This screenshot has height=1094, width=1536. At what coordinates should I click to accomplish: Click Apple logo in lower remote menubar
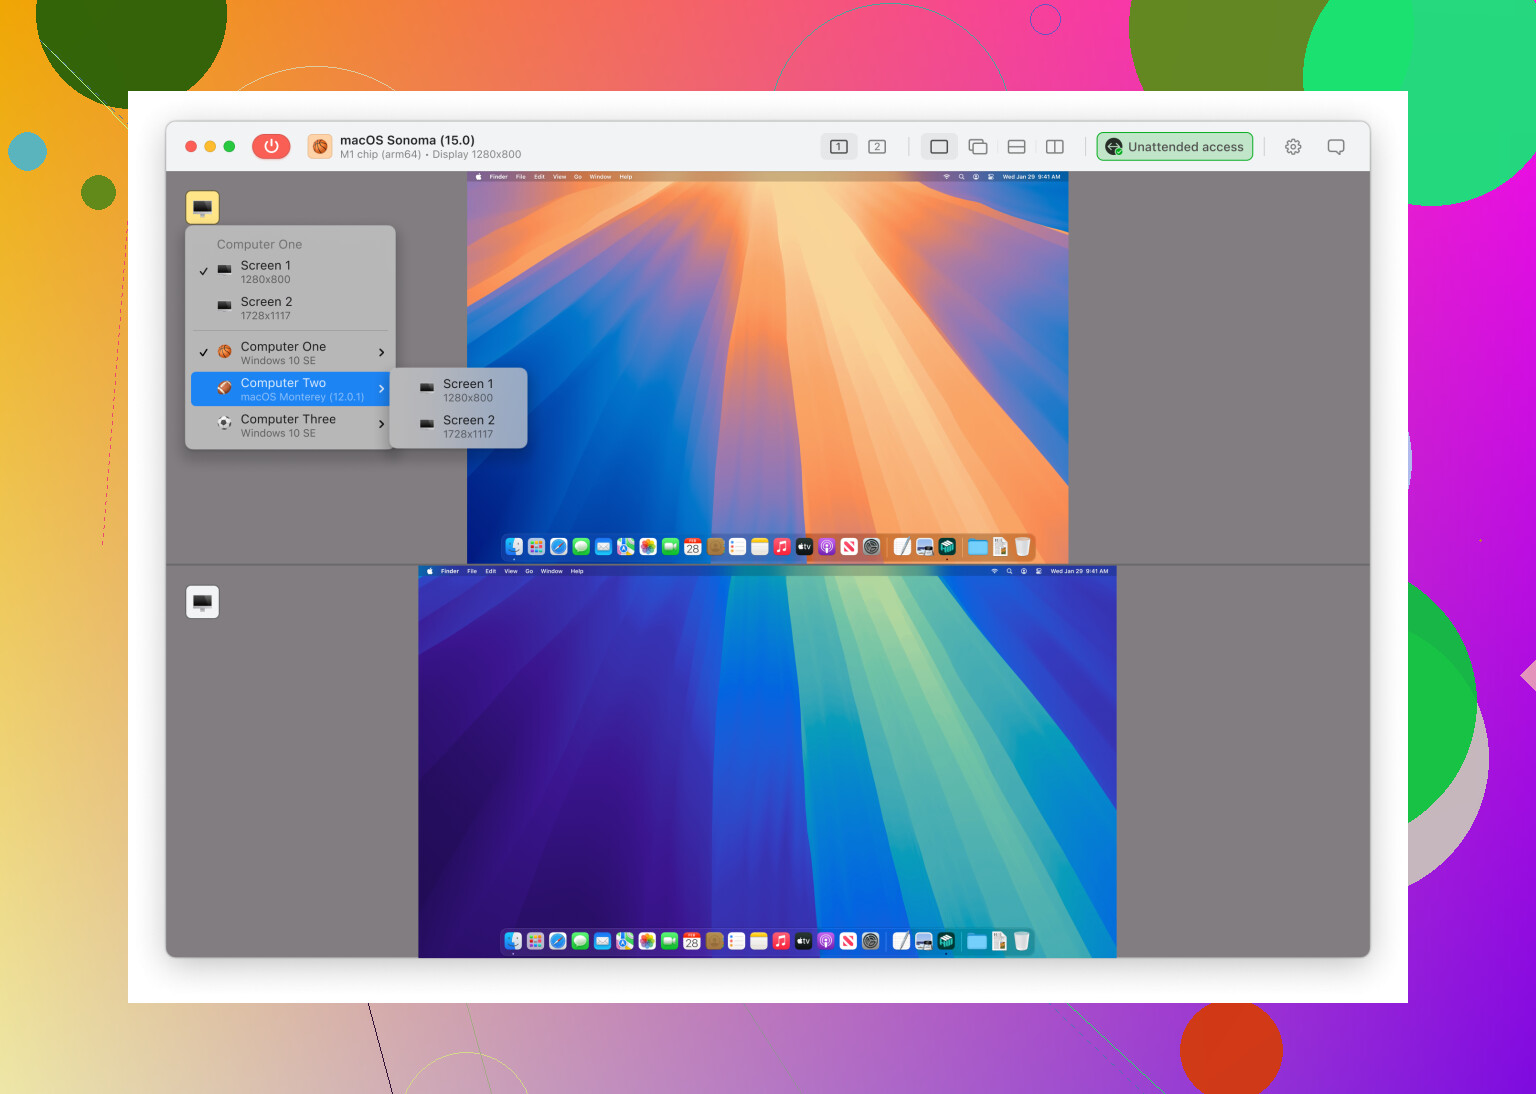tap(429, 571)
